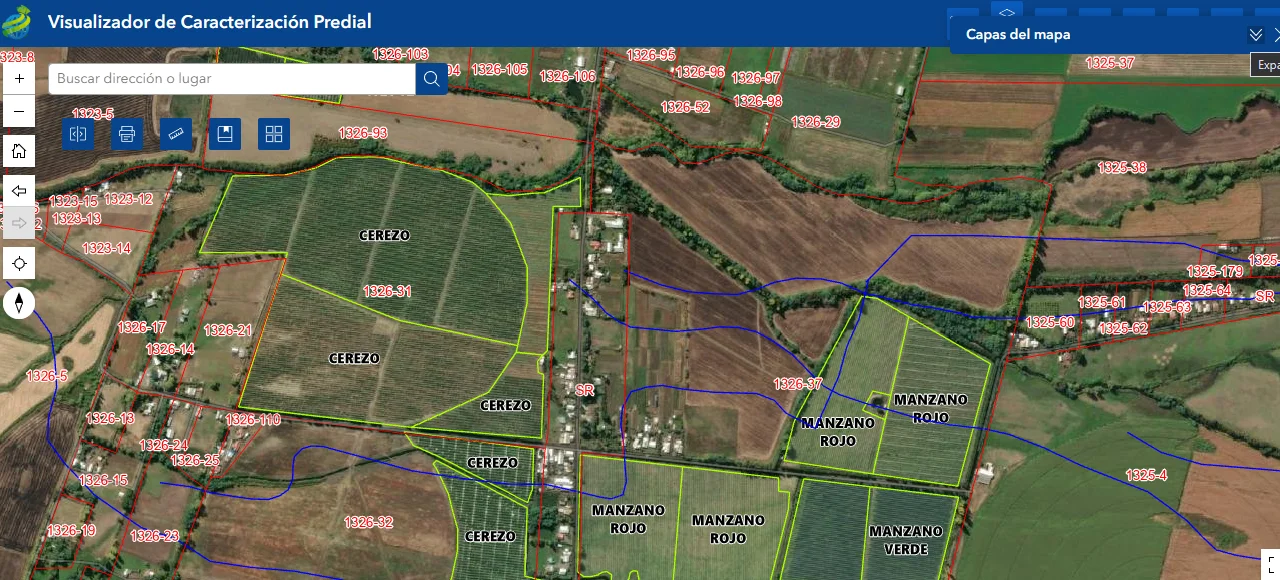Open the measurement ruler tool

(176, 134)
